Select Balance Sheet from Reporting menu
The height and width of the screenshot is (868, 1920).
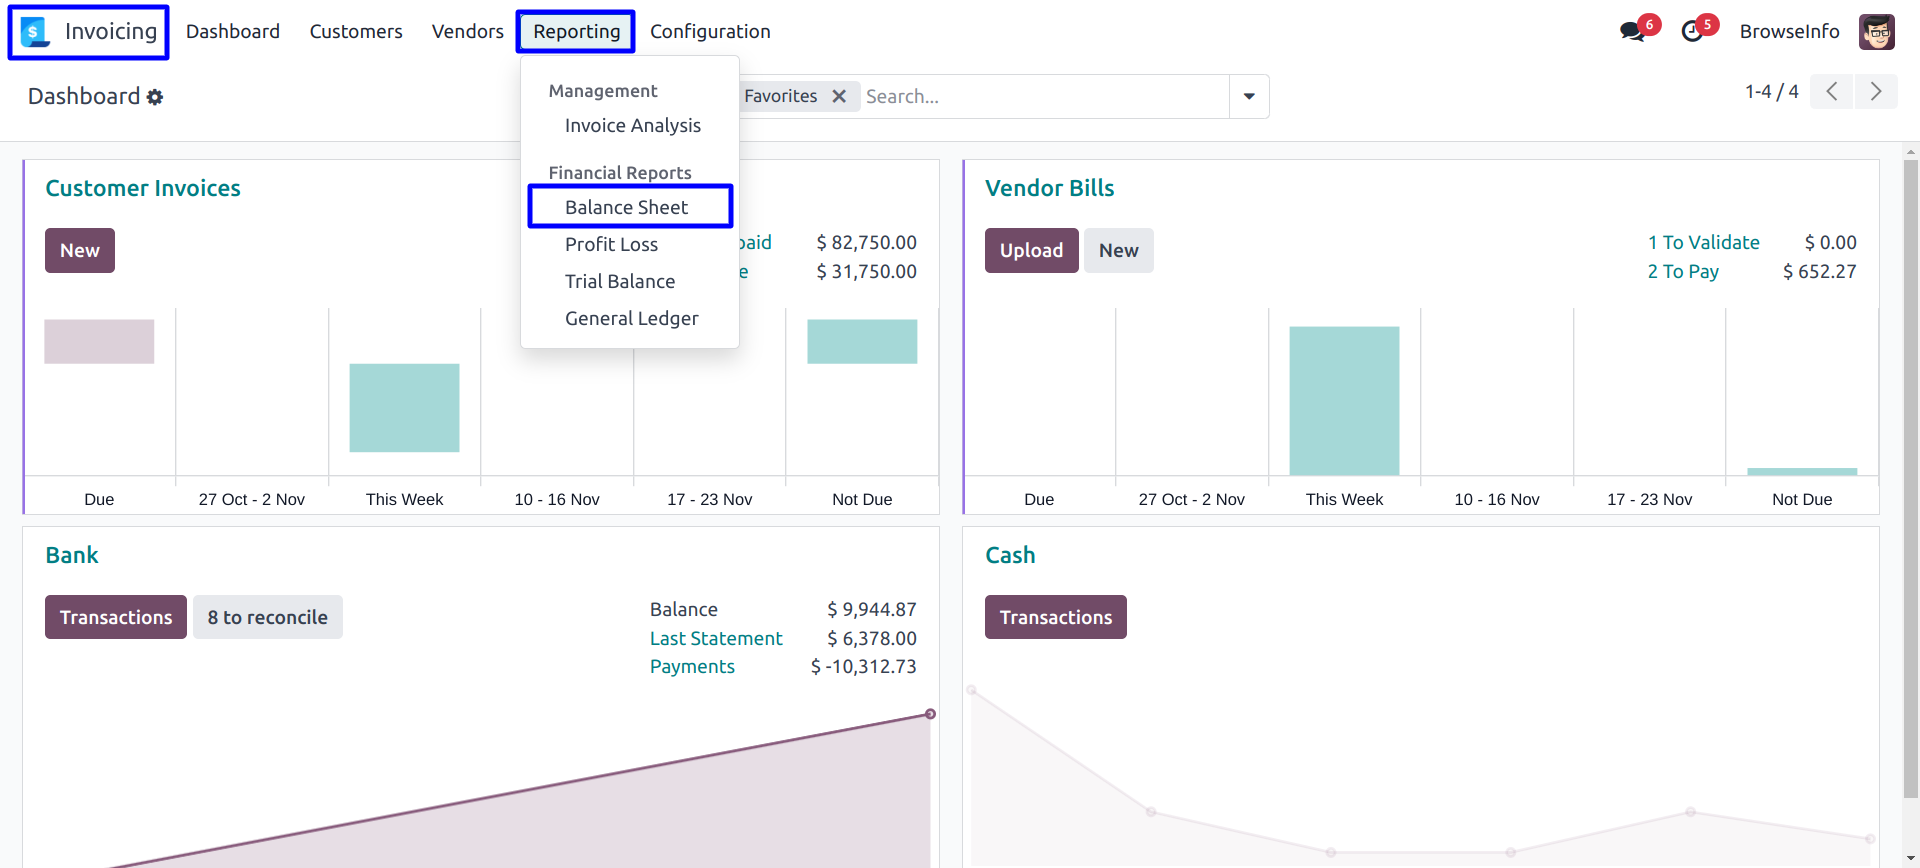[x=626, y=207]
